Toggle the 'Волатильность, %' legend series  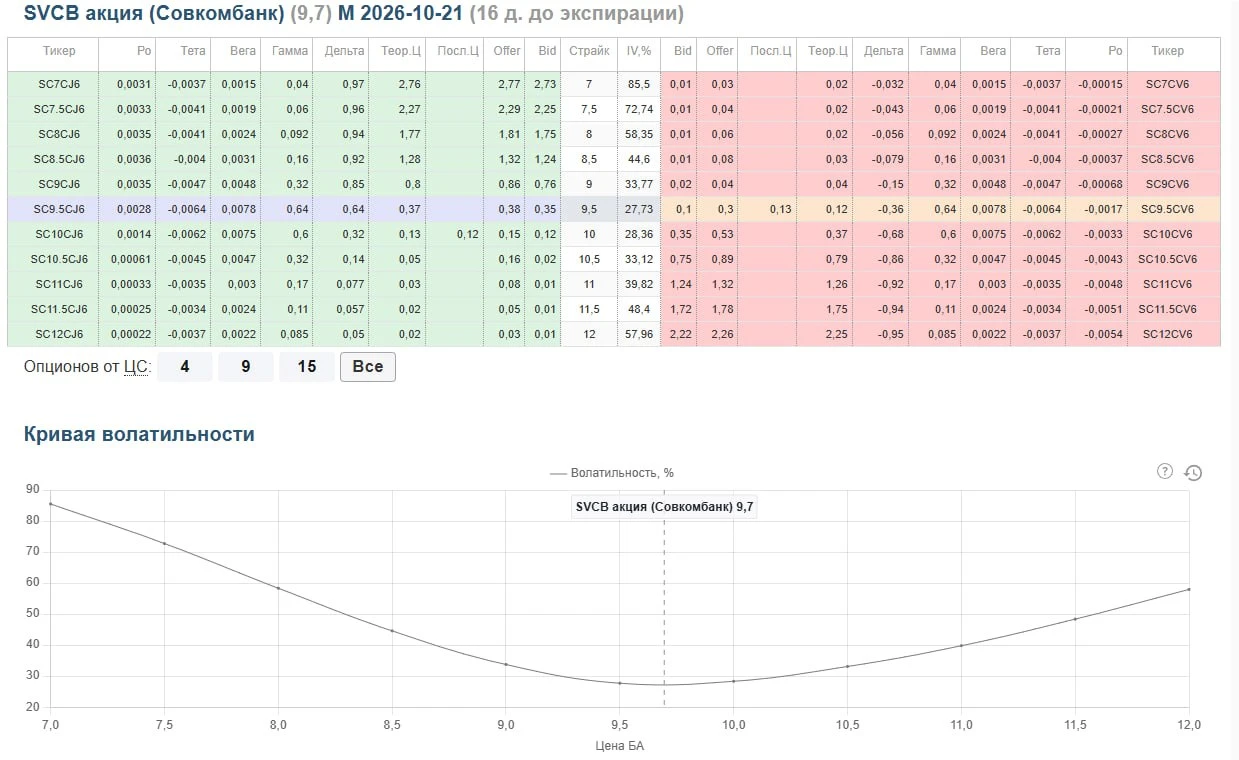click(x=612, y=472)
